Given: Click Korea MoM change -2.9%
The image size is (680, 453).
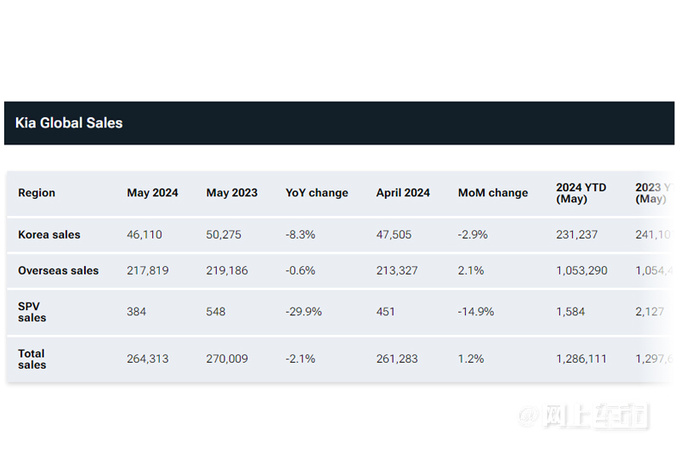Looking at the screenshot, I should coord(473,235).
